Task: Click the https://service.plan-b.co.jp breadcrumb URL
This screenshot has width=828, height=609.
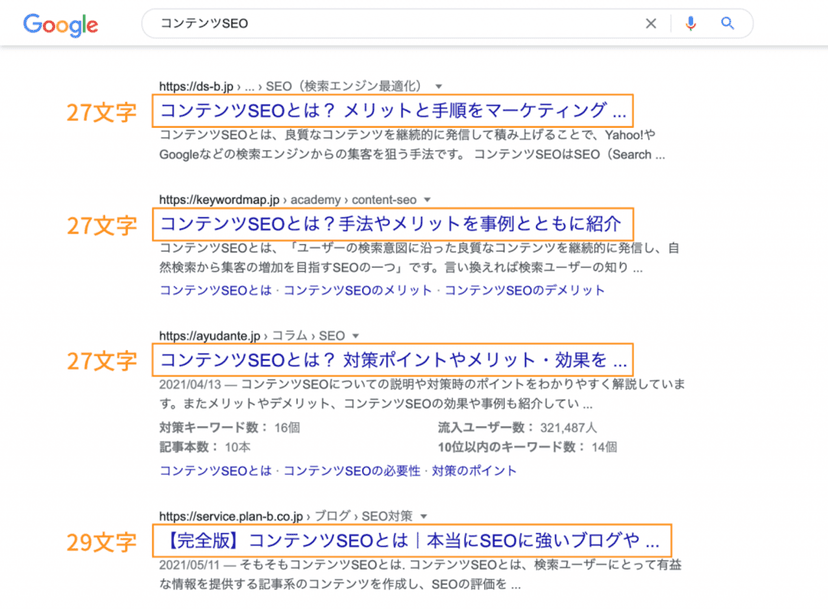Action: click(x=231, y=516)
